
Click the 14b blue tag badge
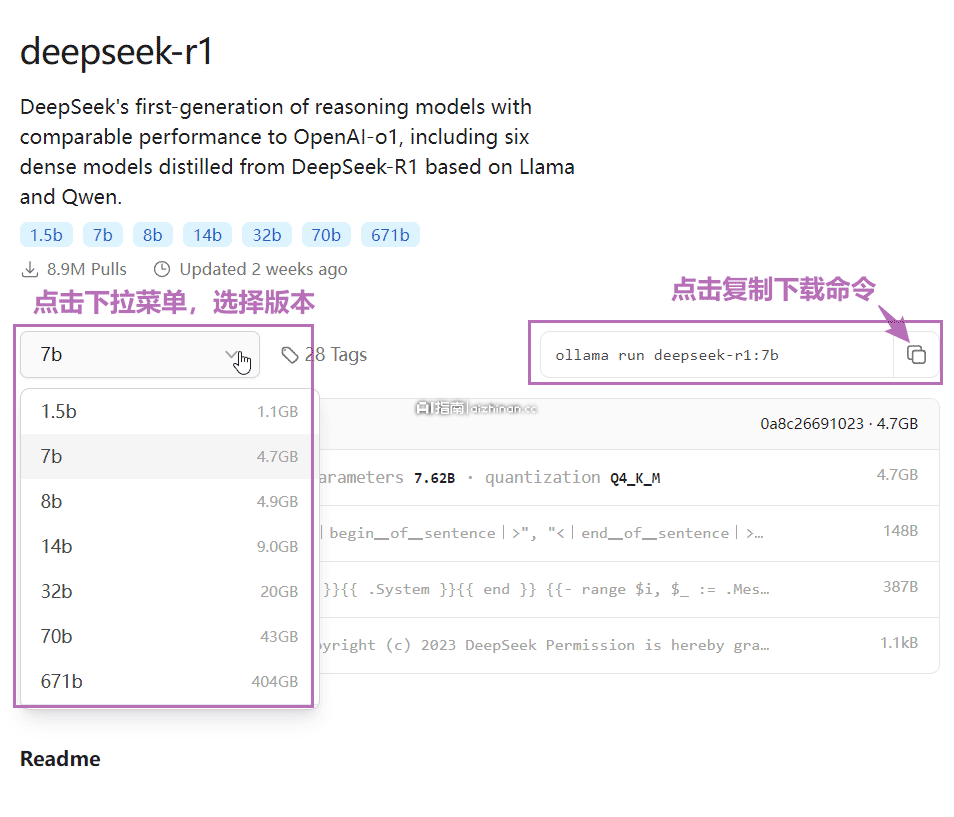pyautogui.click(x=207, y=235)
